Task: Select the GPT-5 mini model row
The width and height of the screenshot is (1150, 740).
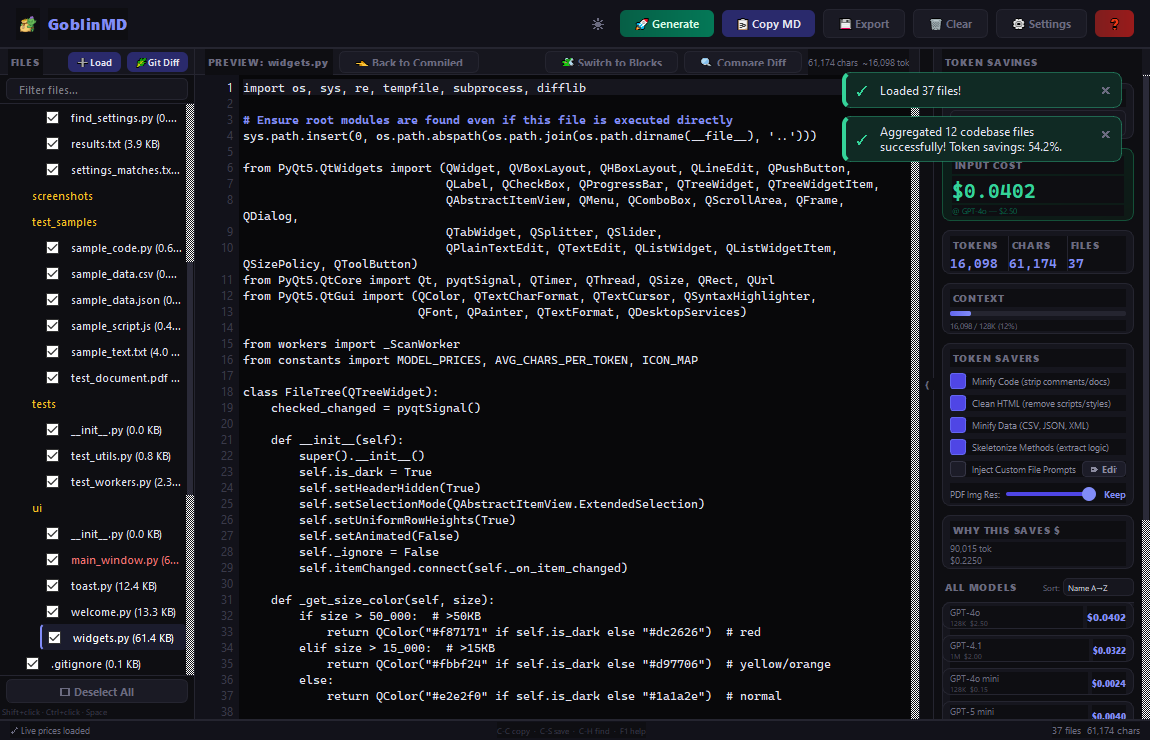Action: [x=1038, y=713]
